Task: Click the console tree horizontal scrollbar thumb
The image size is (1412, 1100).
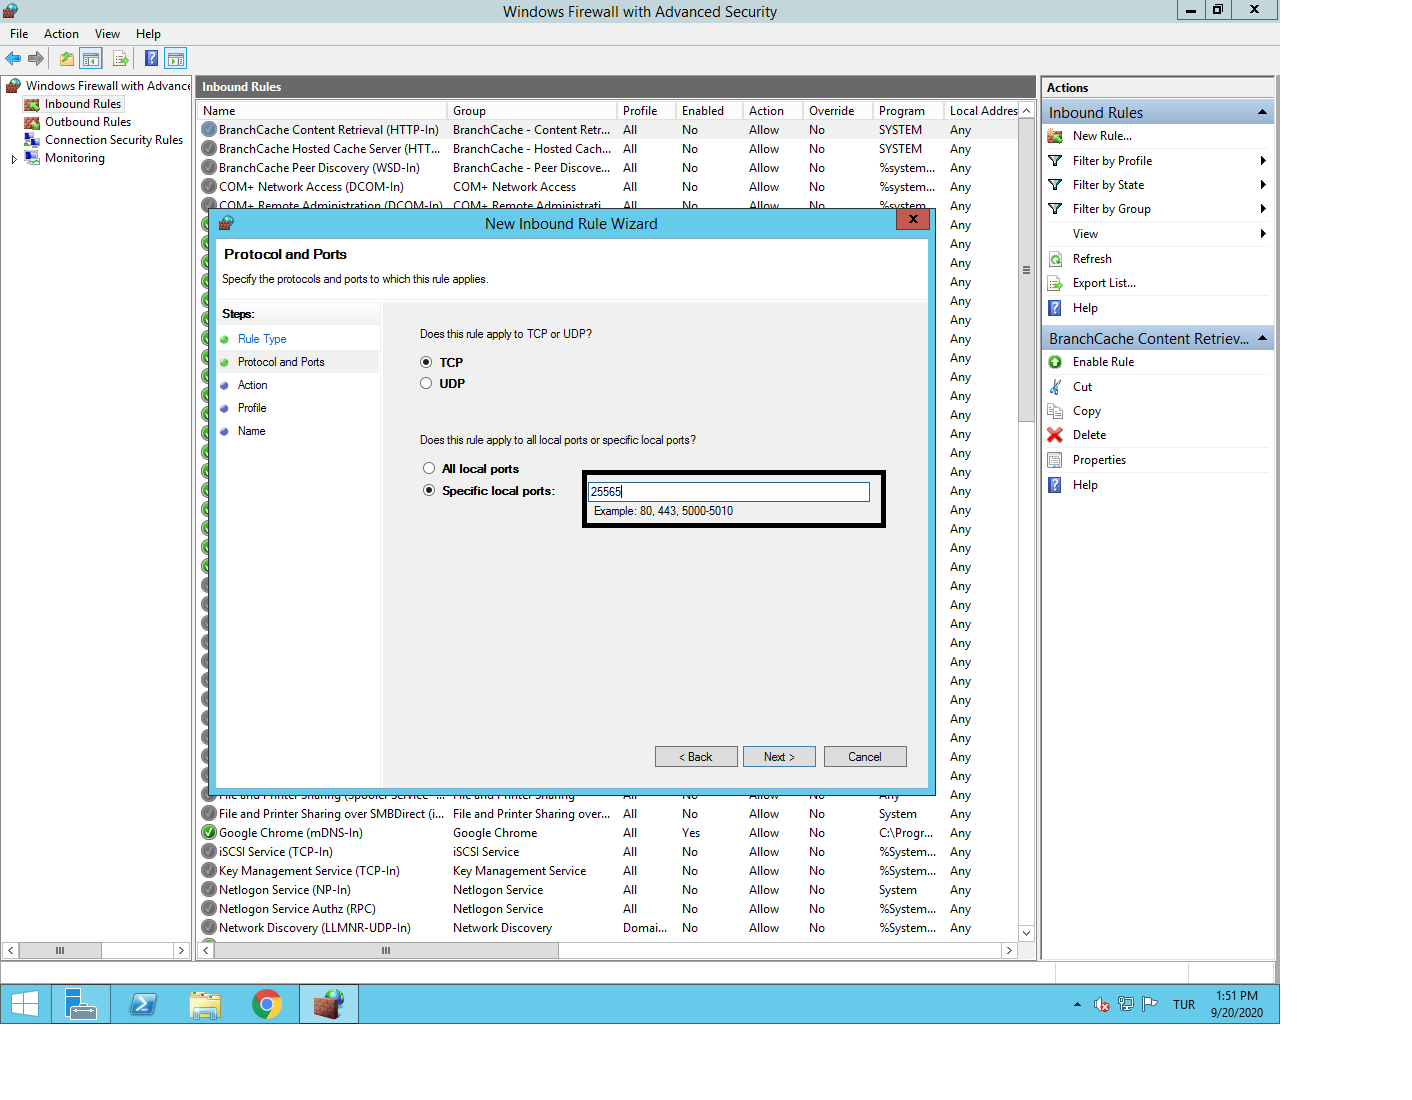Action: [60, 951]
